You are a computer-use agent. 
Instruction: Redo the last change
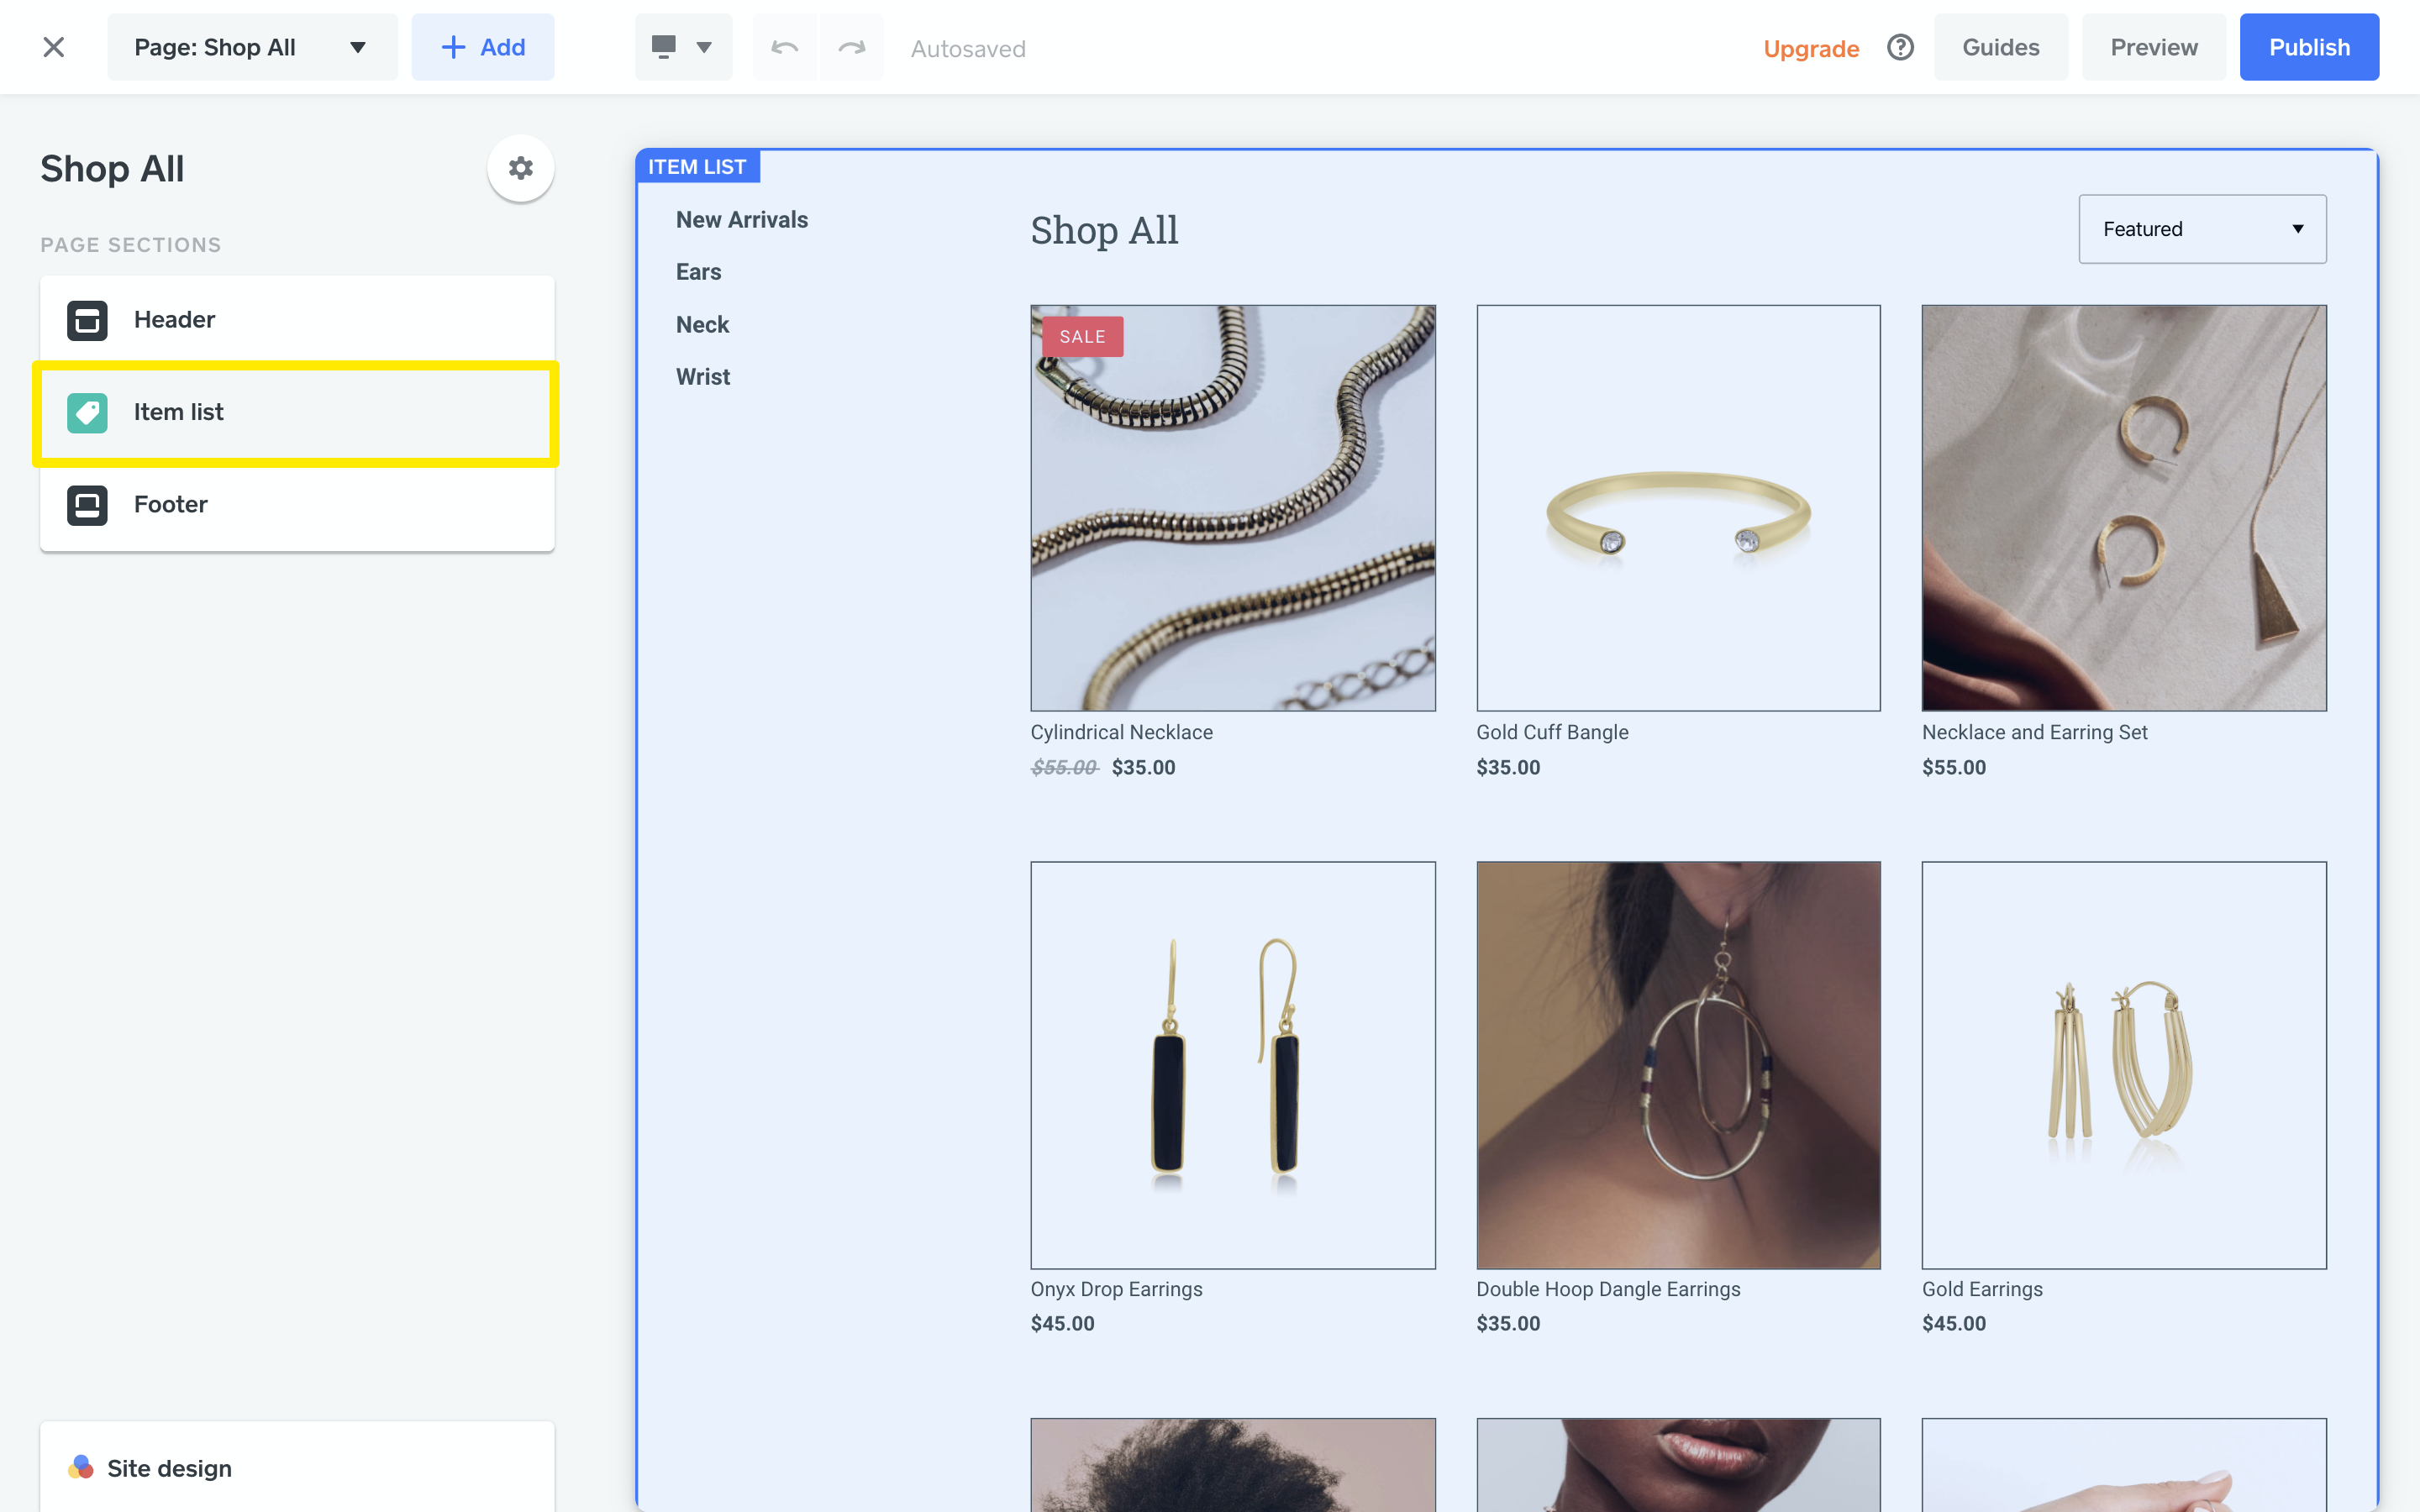point(851,46)
